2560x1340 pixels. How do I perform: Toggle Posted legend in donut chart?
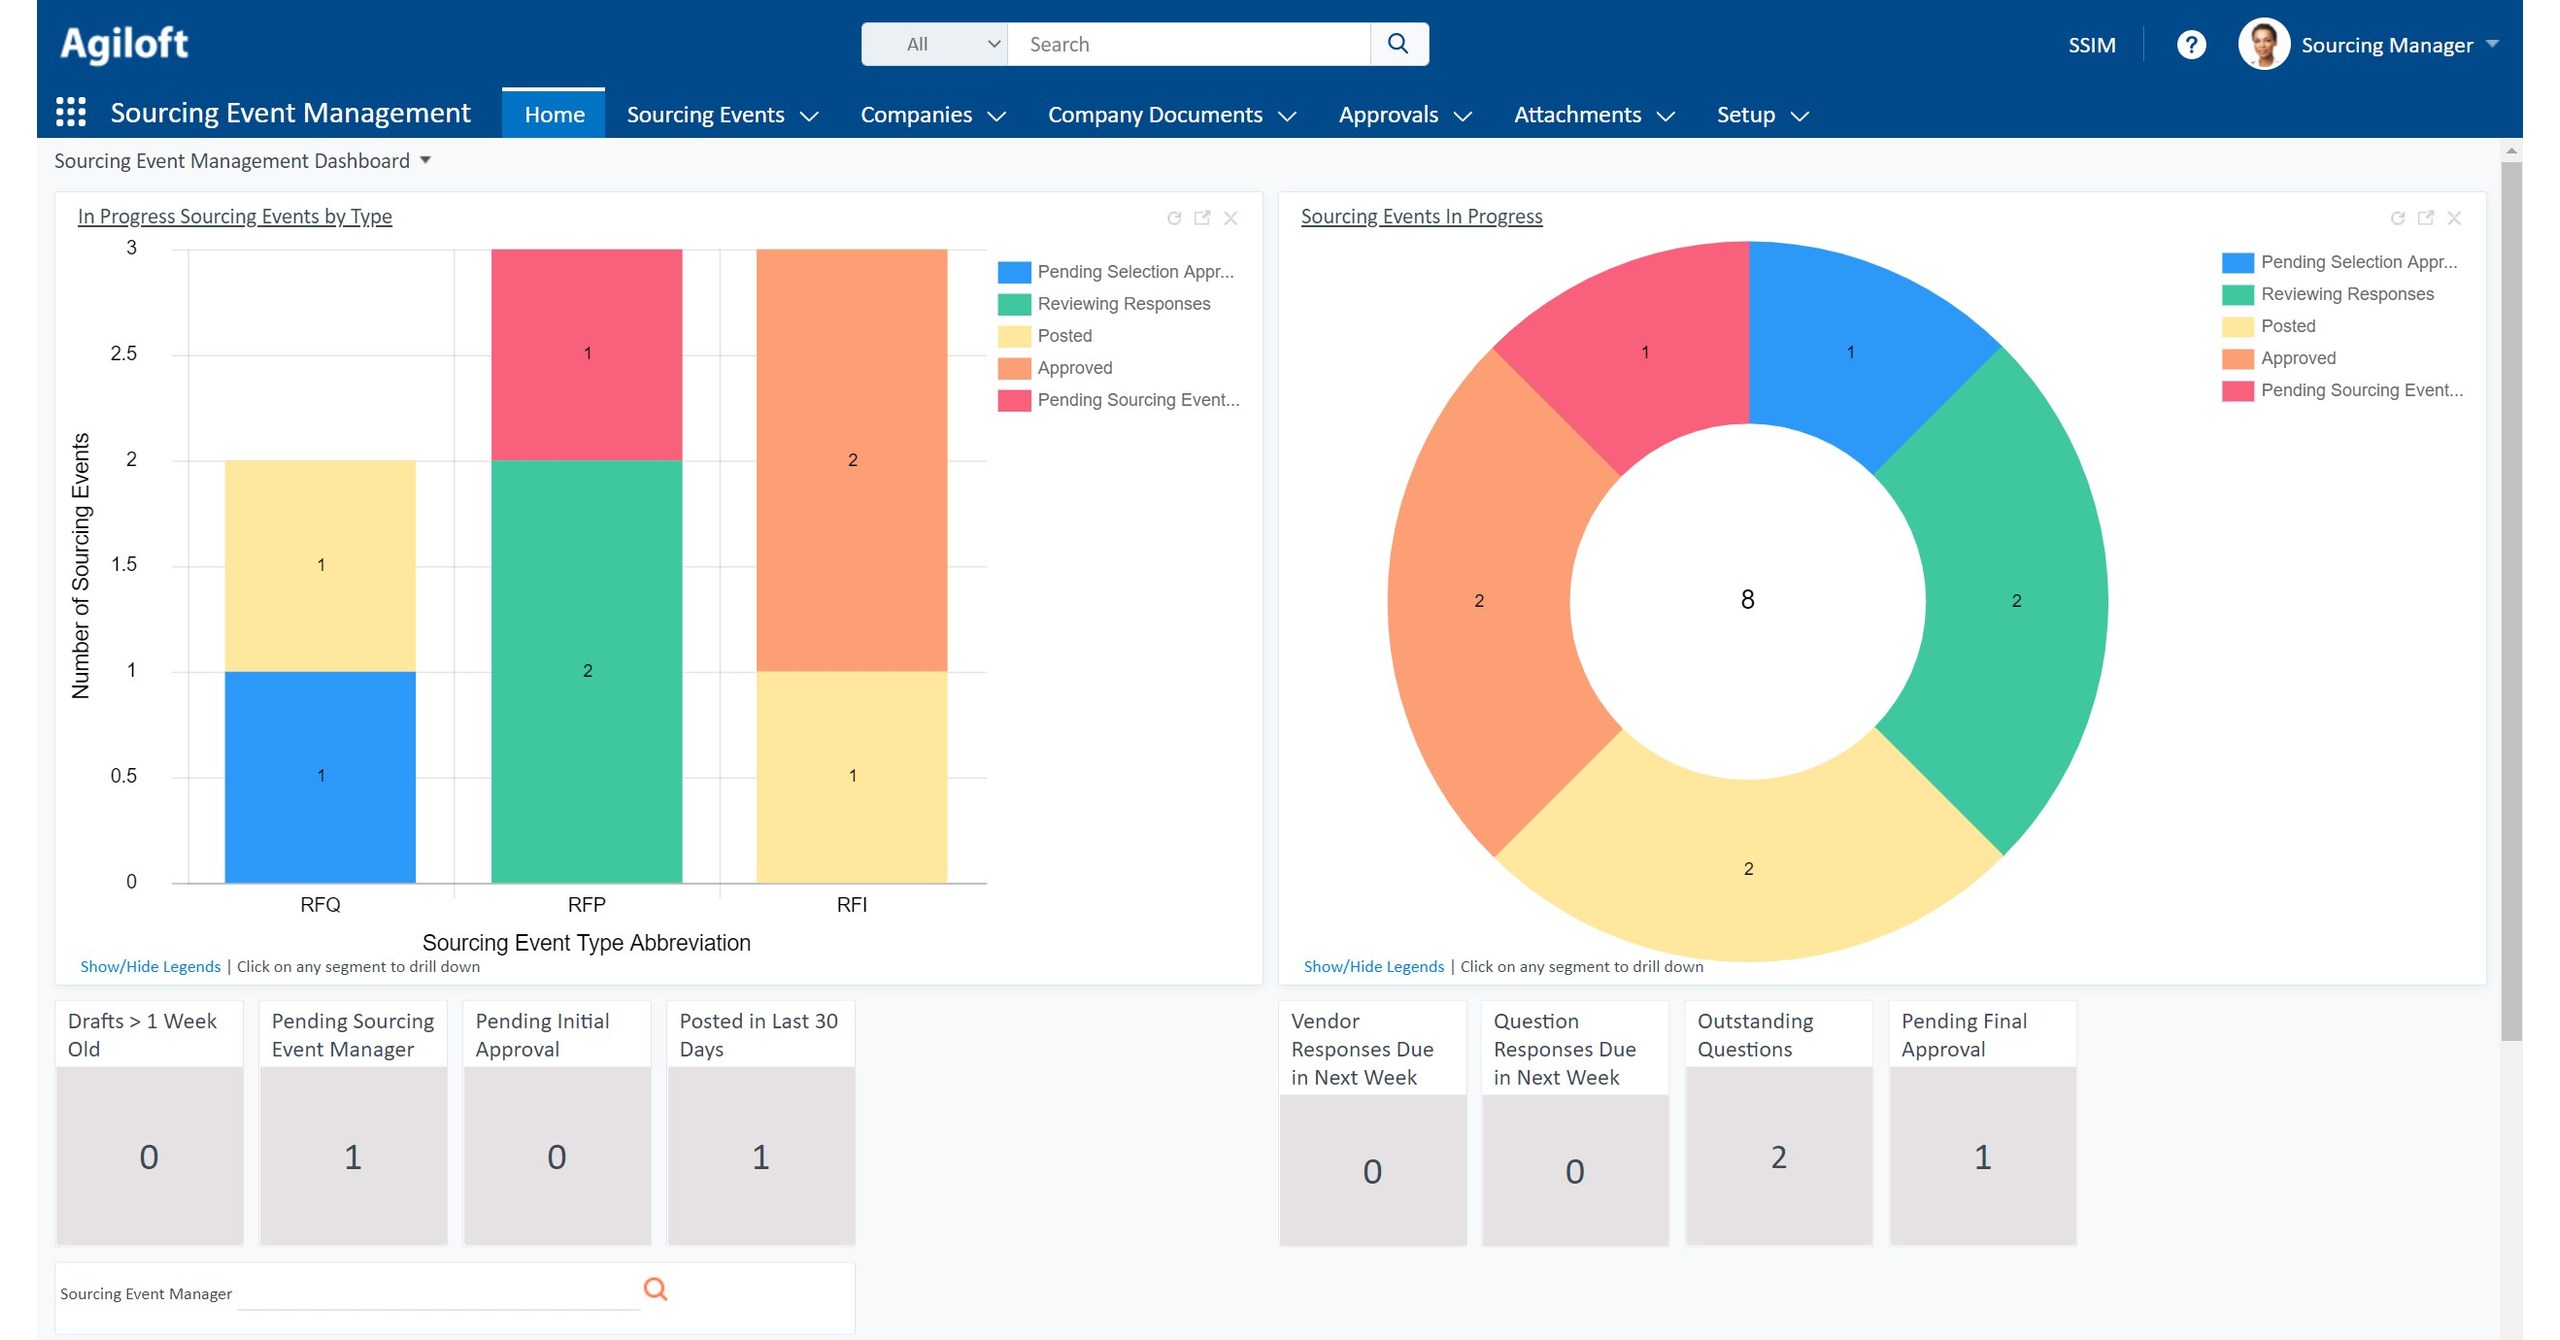2267,326
